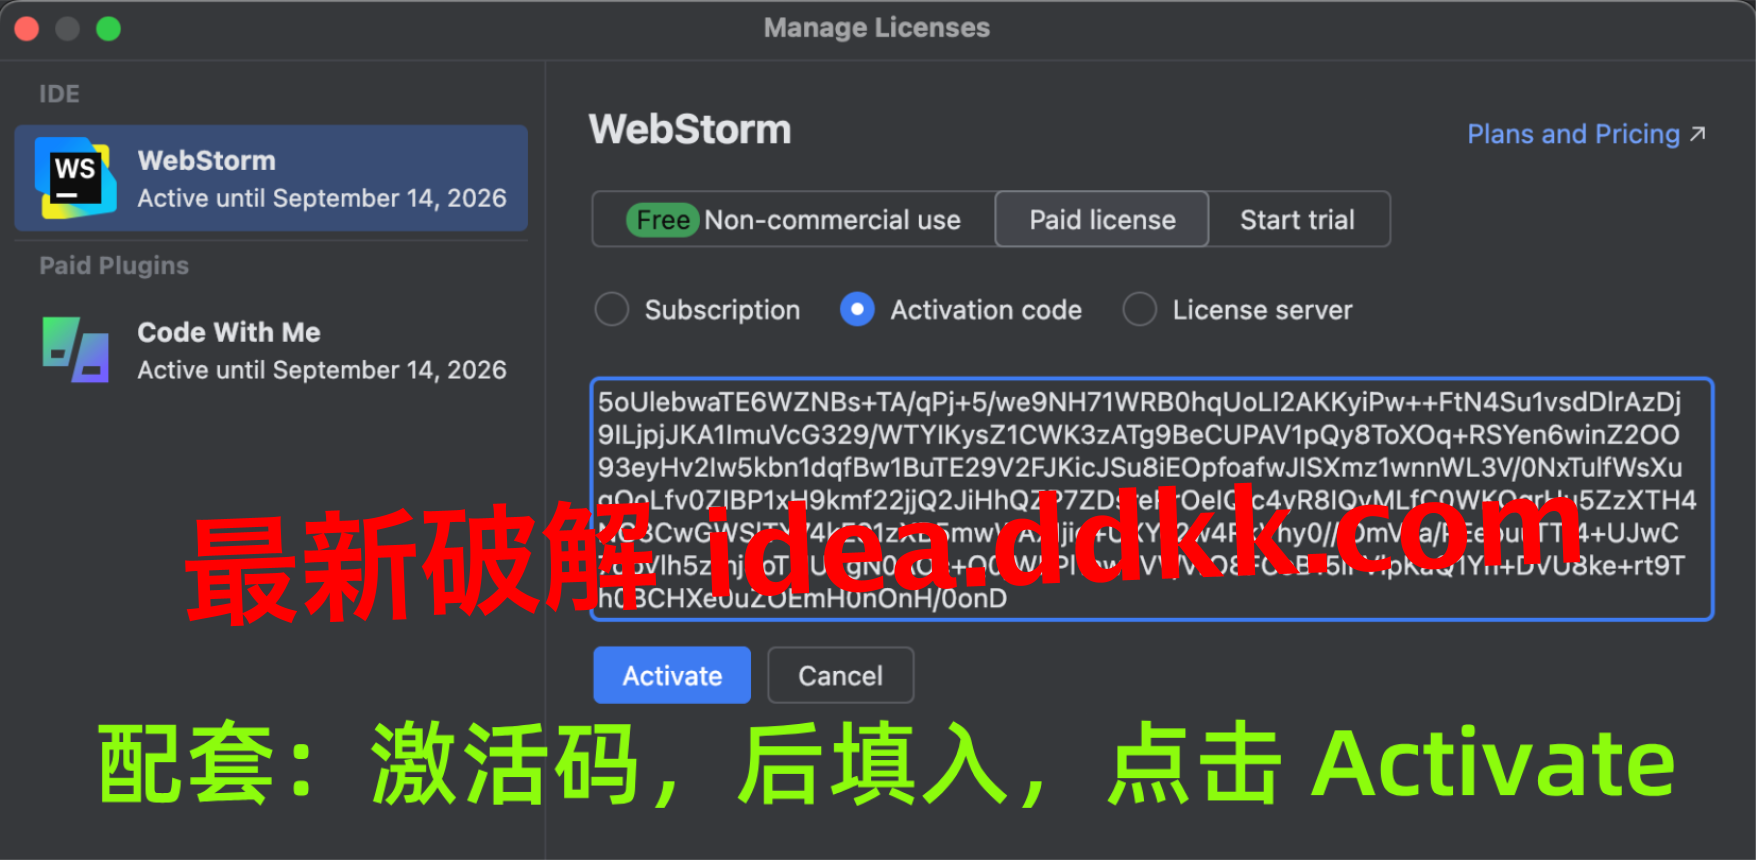Click the blue Activate button
This screenshot has height=862, width=1759.
[672, 676]
